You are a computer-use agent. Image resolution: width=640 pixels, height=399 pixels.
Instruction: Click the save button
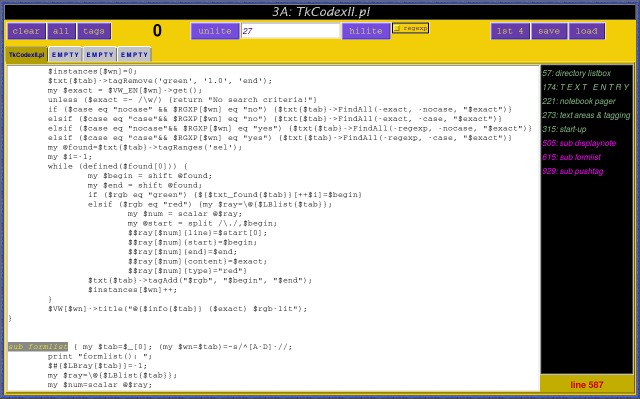coord(549,31)
